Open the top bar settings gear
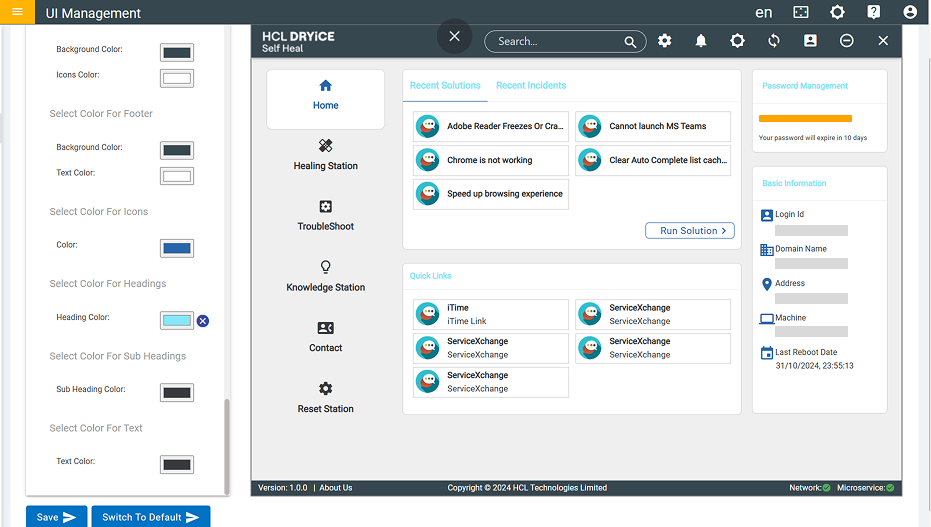This screenshot has height=527, width=931. pyautogui.click(x=837, y=12)
